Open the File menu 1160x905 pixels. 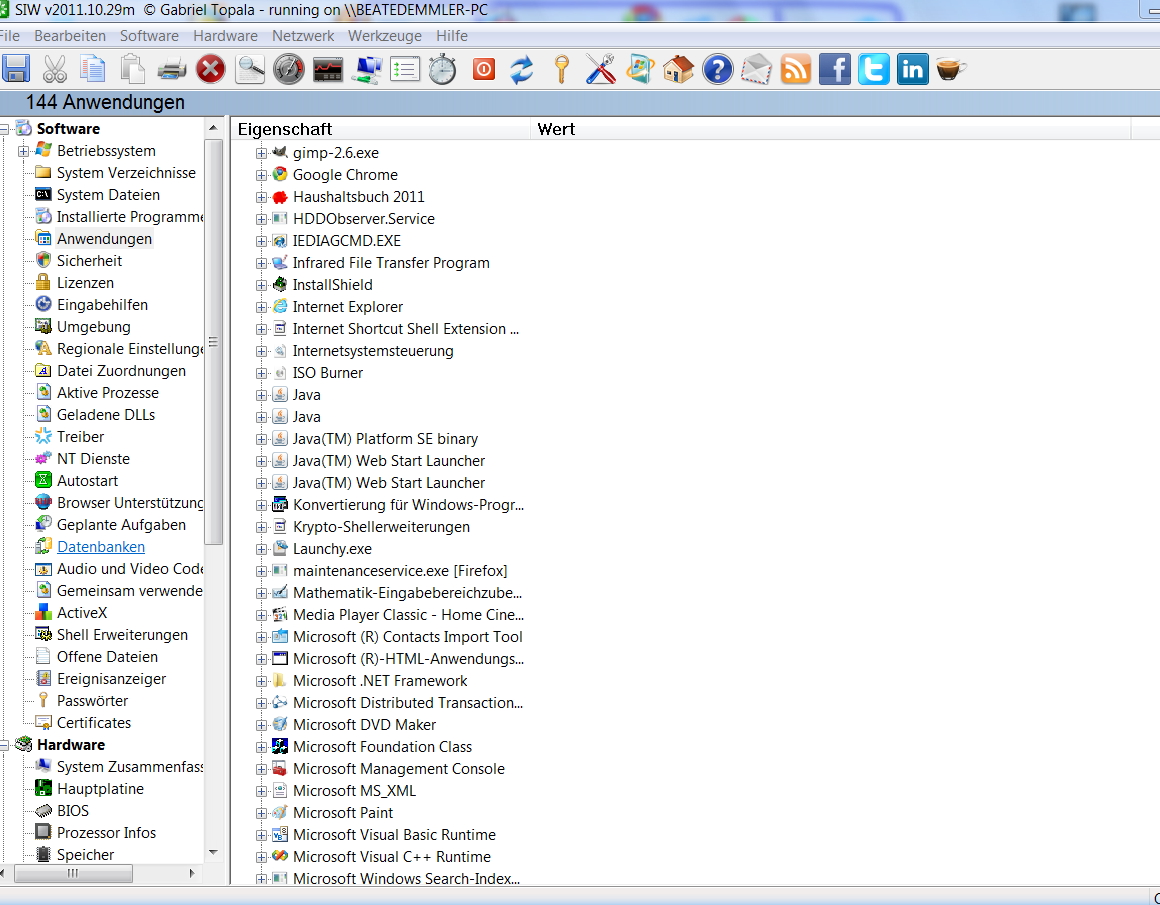10,36
